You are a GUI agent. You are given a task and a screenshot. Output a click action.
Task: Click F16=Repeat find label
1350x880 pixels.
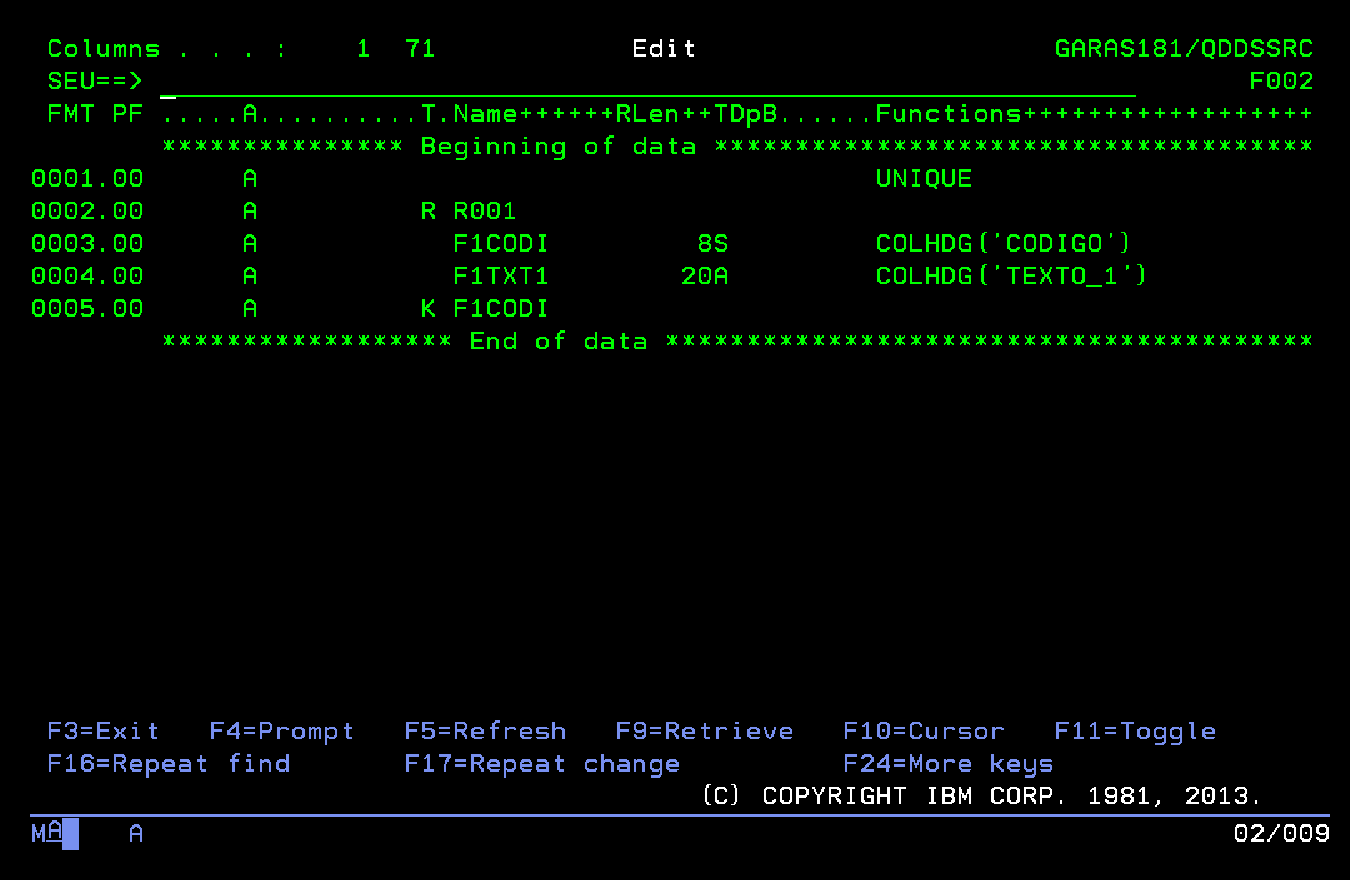[x=168, y=765]
